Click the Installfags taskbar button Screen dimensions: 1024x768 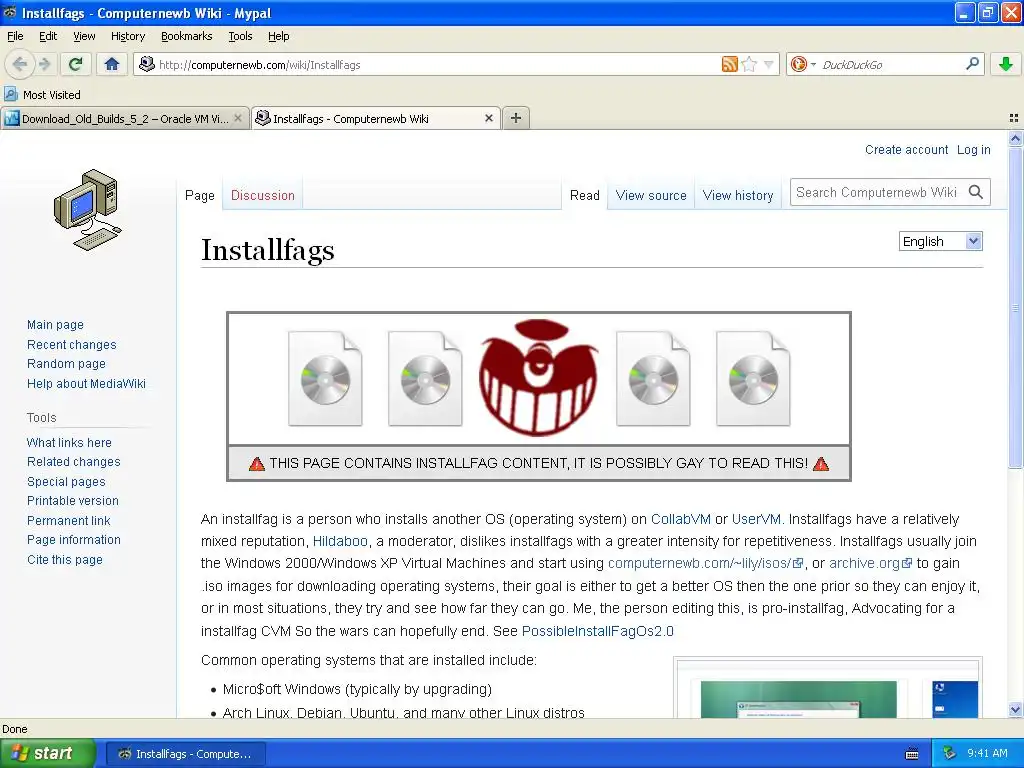tap(186, 754)
